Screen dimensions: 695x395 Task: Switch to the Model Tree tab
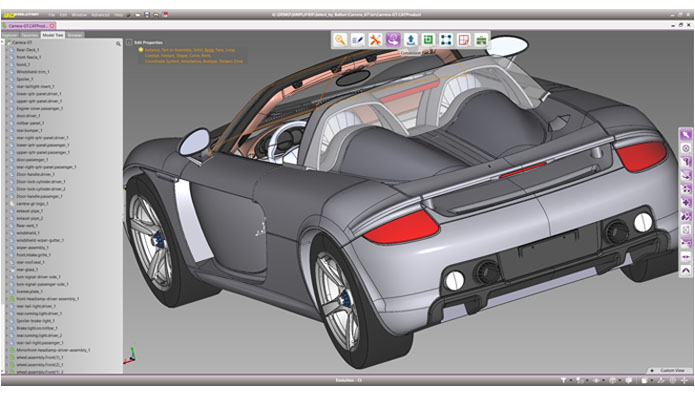click(53, 35)
